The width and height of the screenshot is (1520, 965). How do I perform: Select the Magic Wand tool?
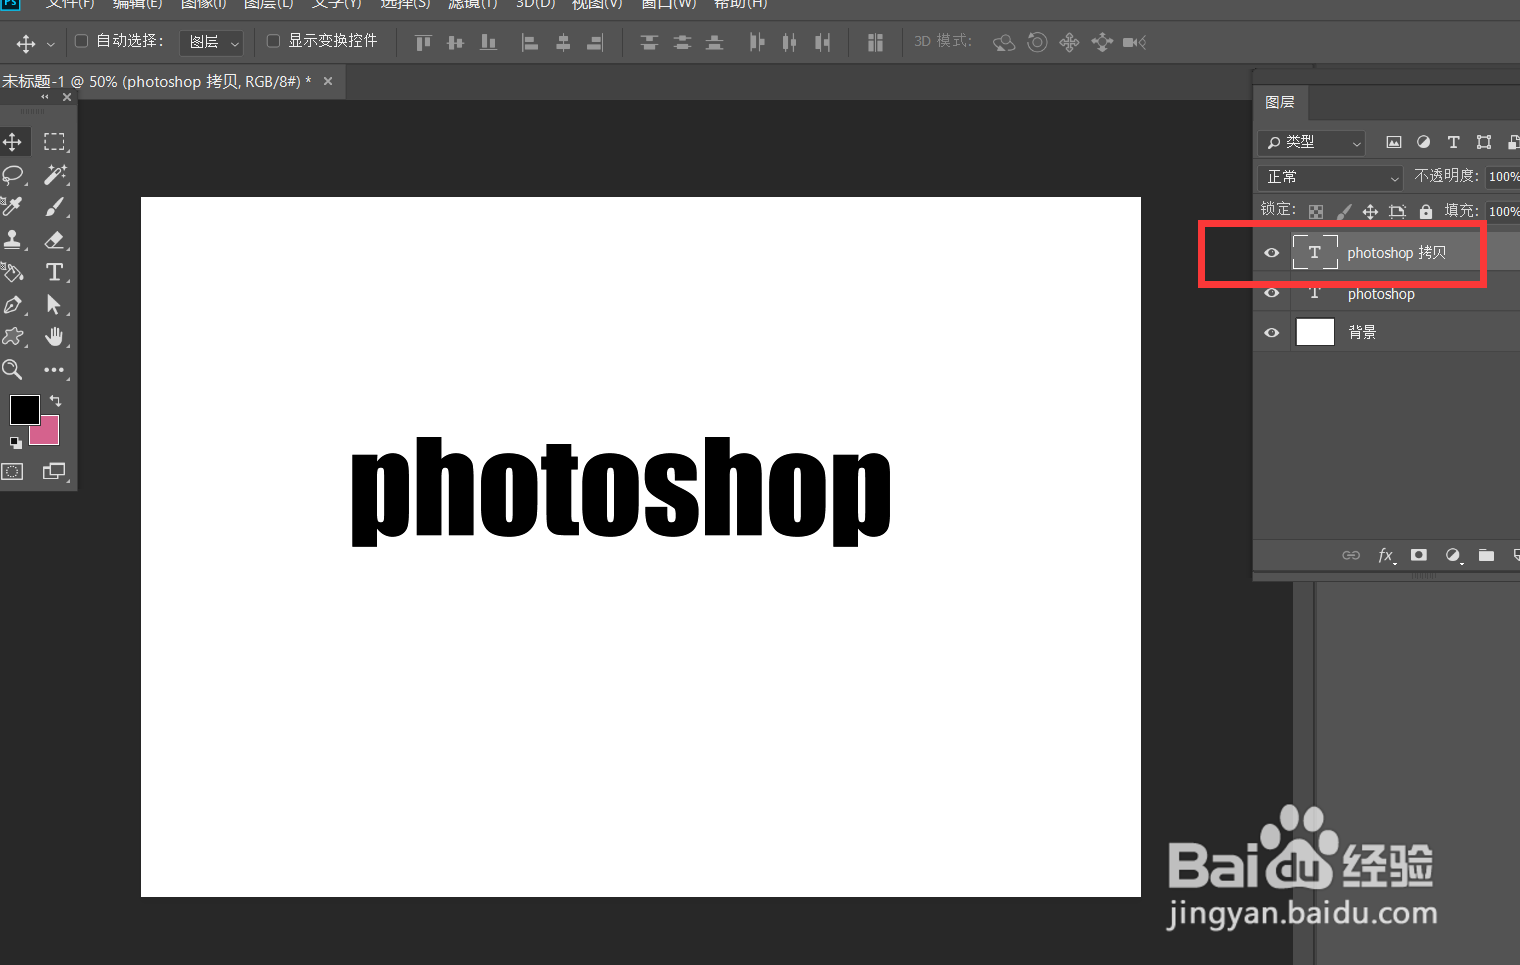[x=54, y=175]
